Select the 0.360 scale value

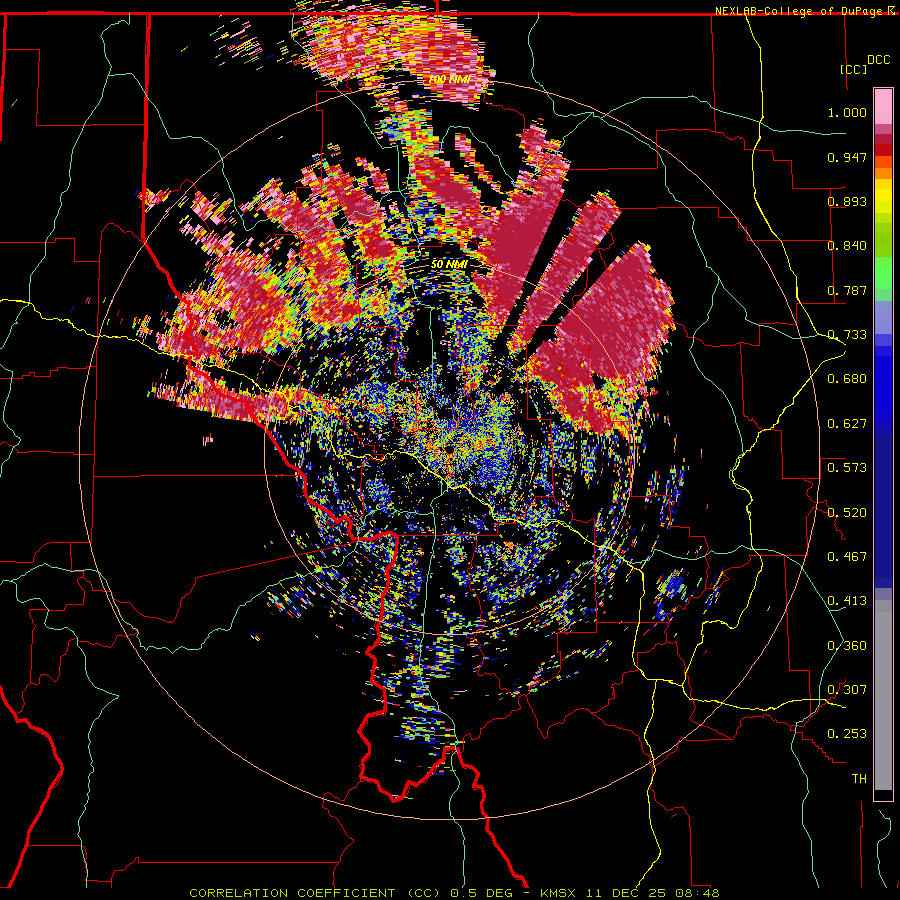847,646
